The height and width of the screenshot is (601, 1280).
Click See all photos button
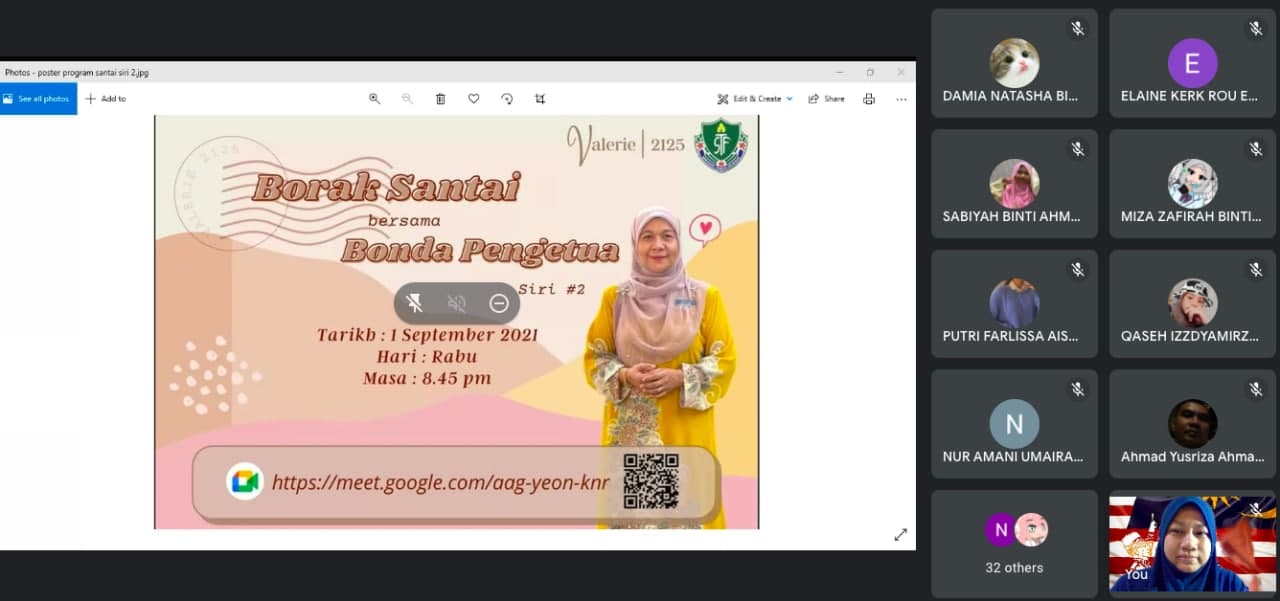tap(38, 99)
